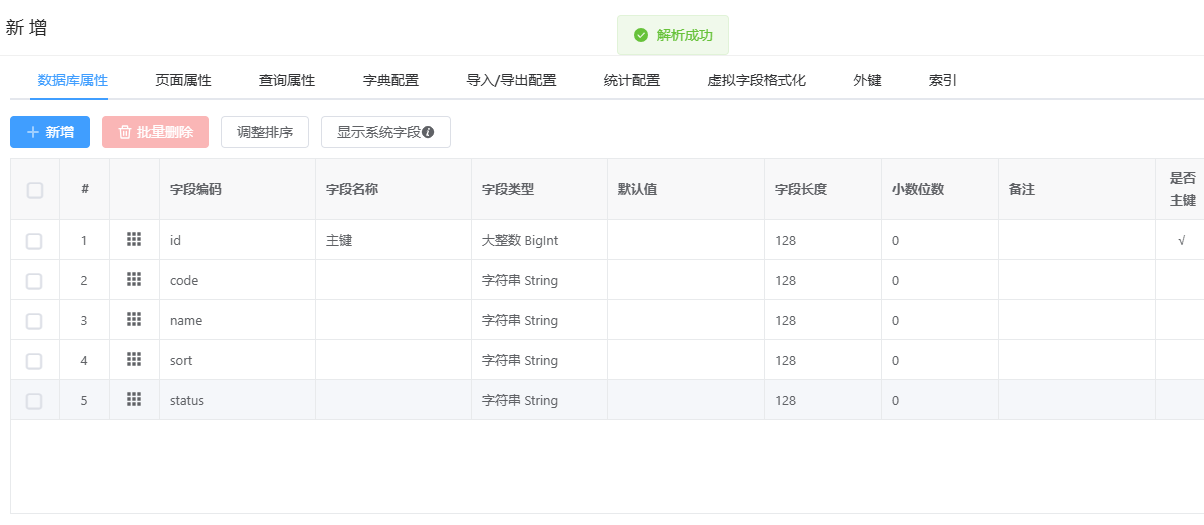Open 字段类型 cell showing 大整数 BigInt

tap(538, 241)
